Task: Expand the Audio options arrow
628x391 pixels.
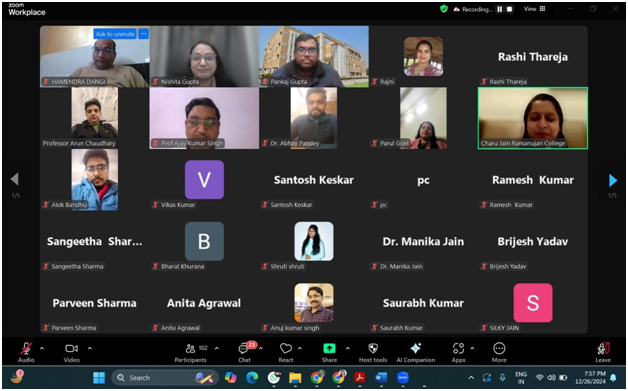Action: (x=42, y=349)
